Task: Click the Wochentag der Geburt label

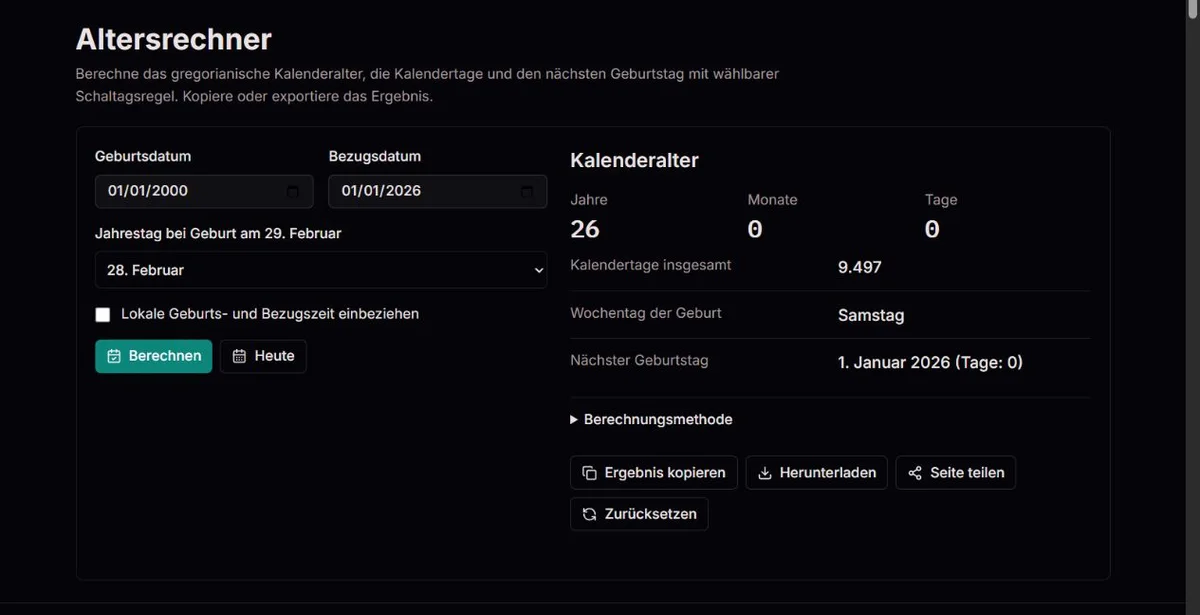Action: coord(646,313)
